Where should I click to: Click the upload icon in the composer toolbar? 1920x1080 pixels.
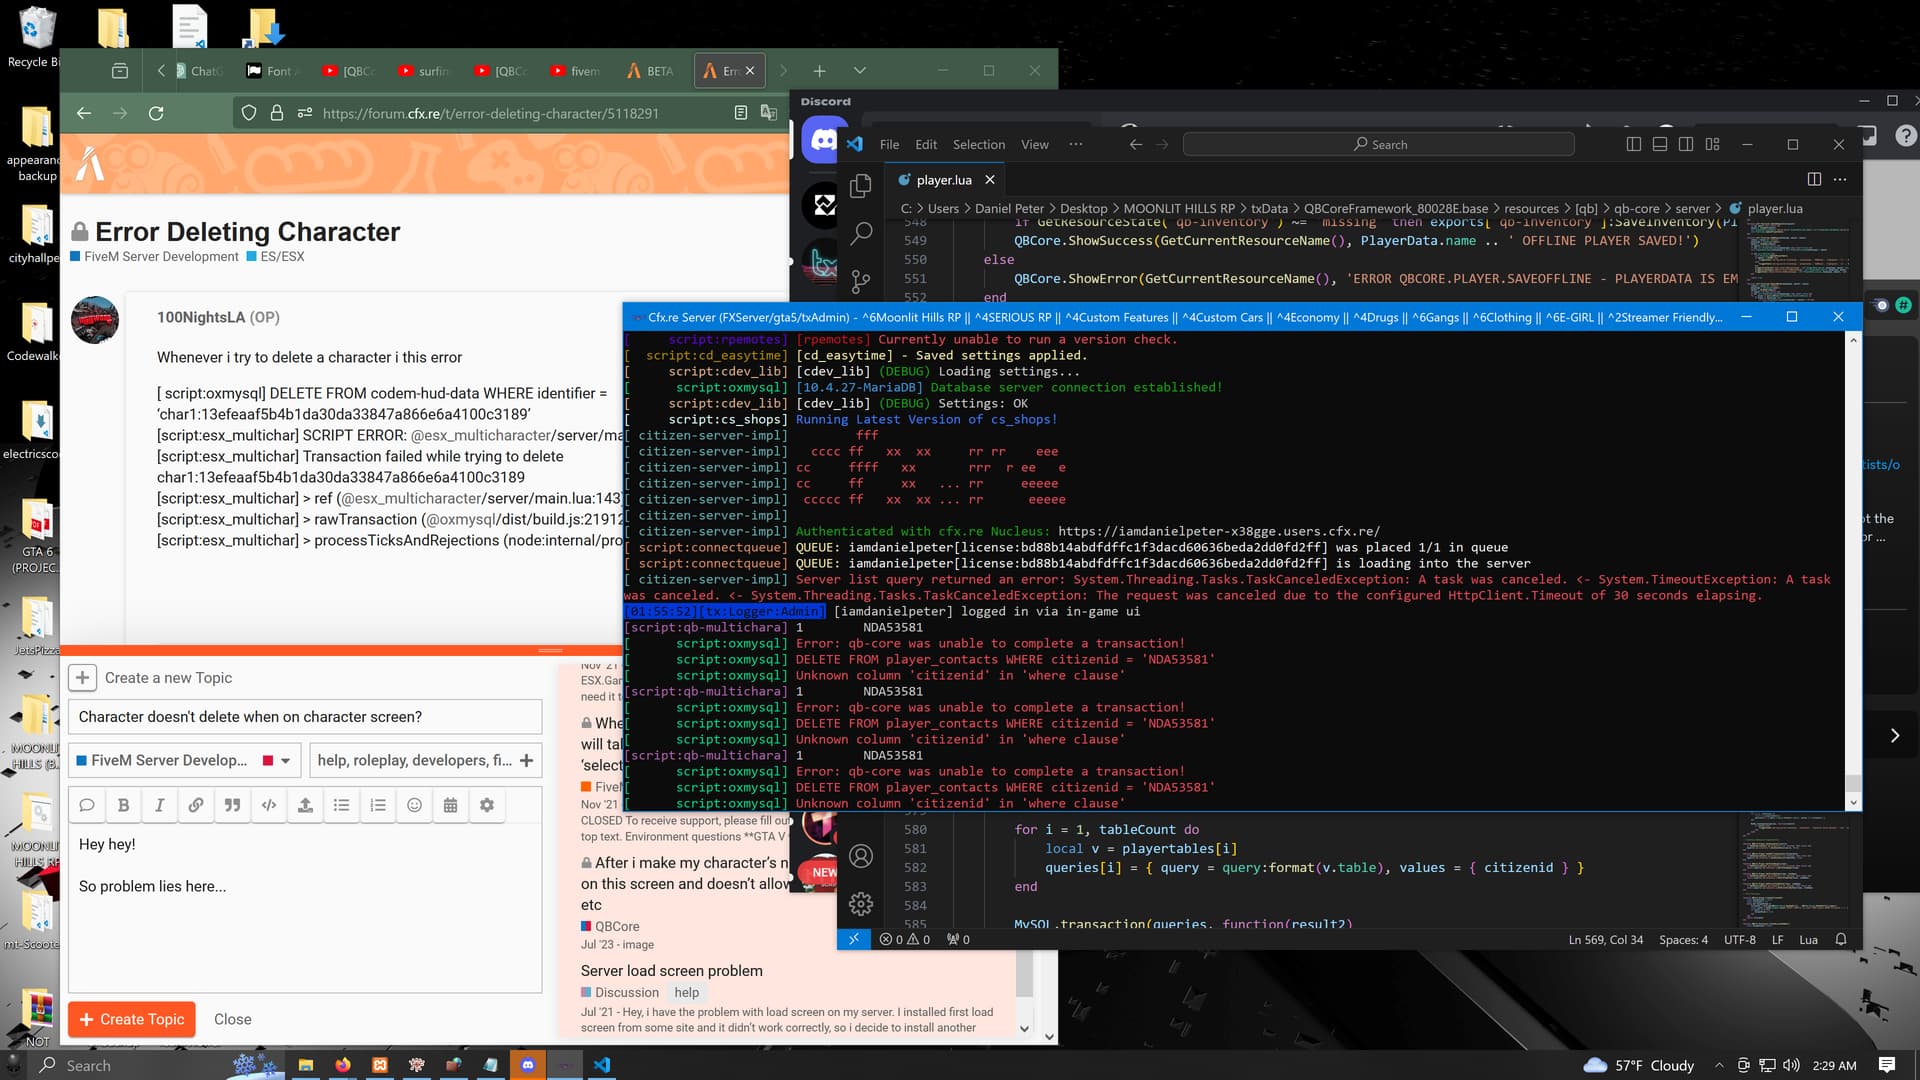(305, 805)
